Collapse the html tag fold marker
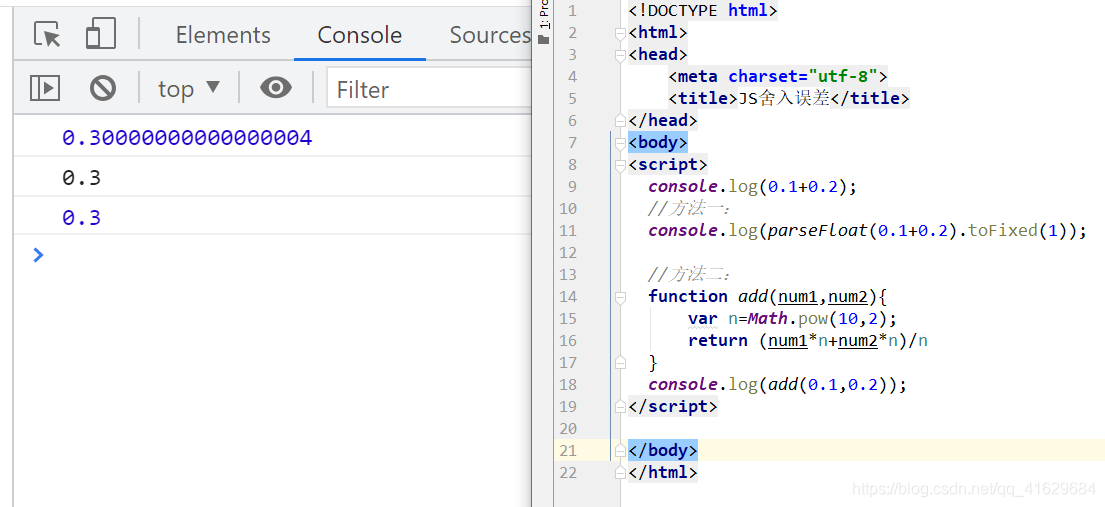This screenshot has height=507, width=1105. [620, 32]
